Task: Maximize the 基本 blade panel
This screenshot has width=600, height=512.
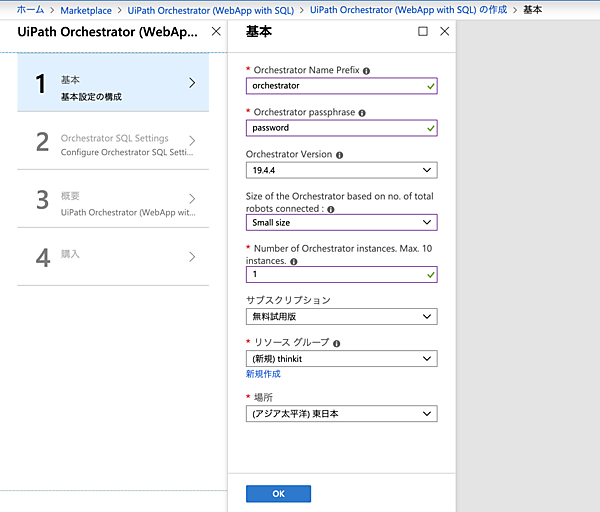Action: pos(423,31)
